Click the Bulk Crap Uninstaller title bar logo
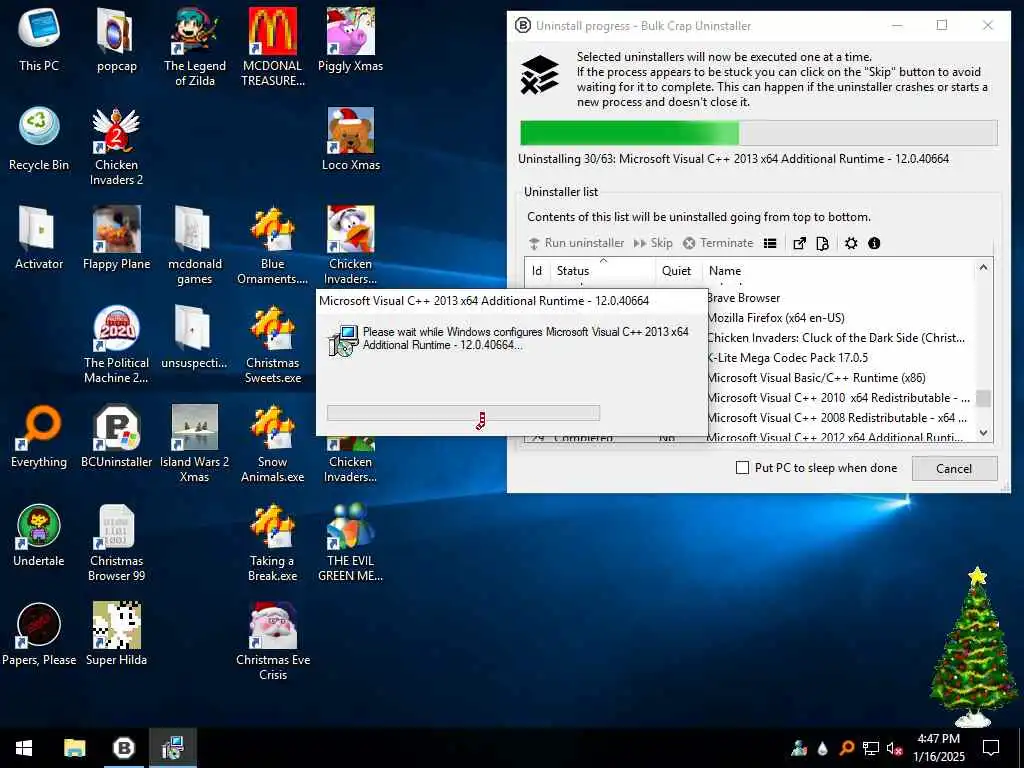This screenshot has height=768, width=1024. (522, 25)
